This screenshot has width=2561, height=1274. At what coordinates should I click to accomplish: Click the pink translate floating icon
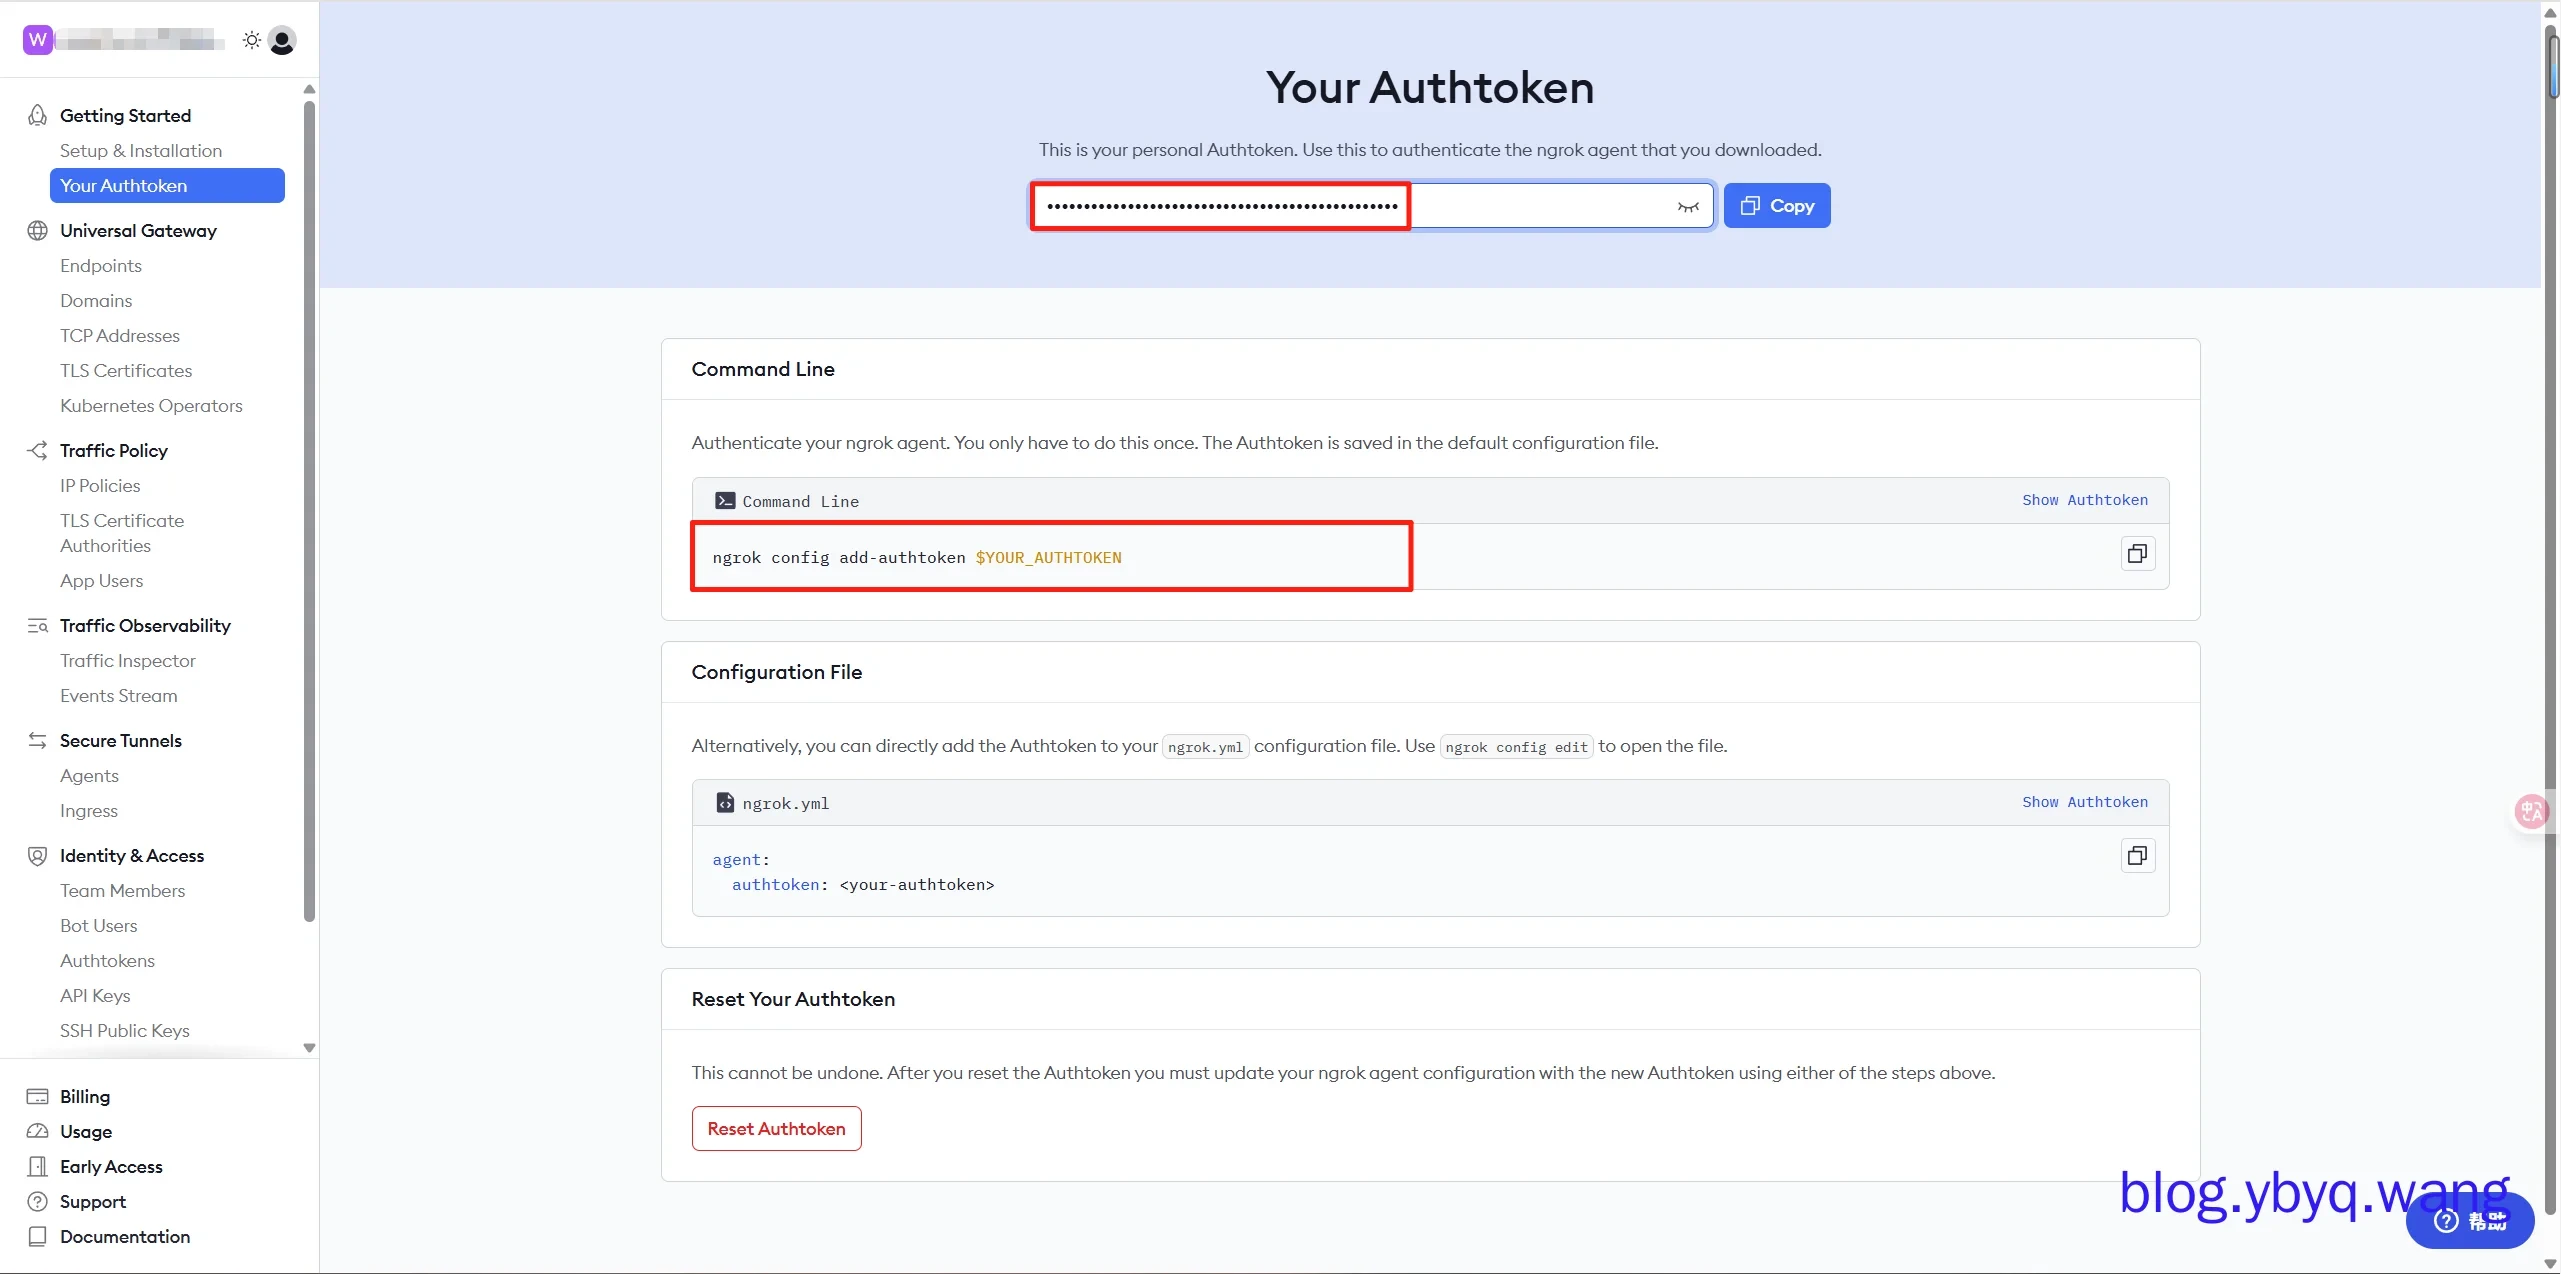pyautogui.click(x=2531, y=810)
